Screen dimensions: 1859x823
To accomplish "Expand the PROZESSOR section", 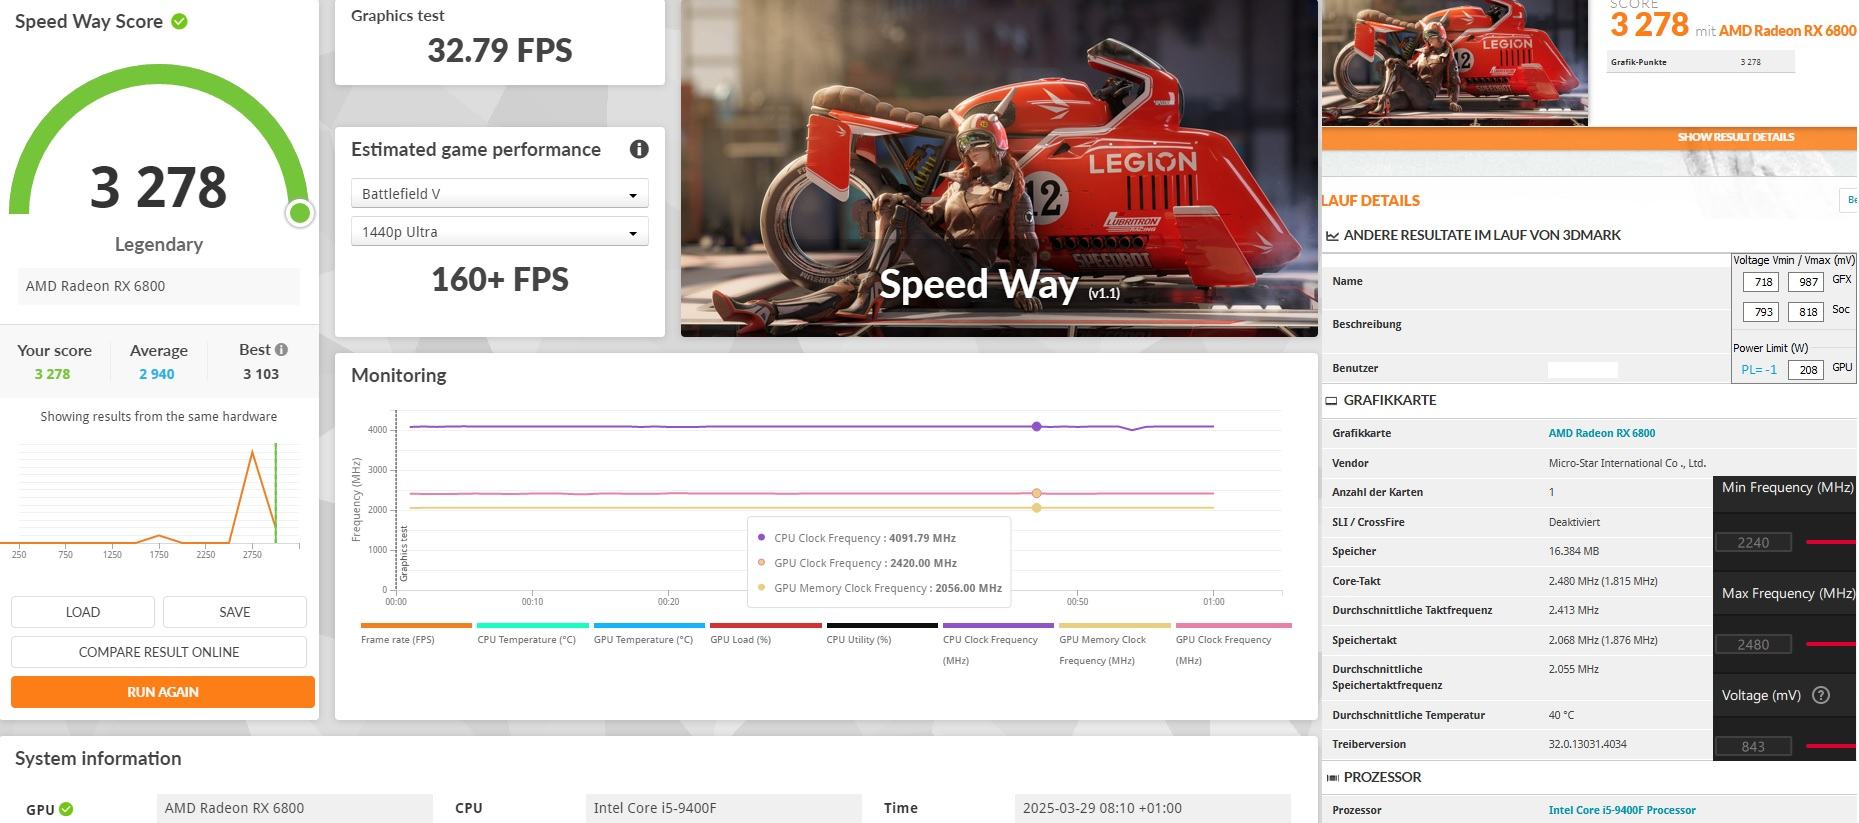I will pos(1382,777).
